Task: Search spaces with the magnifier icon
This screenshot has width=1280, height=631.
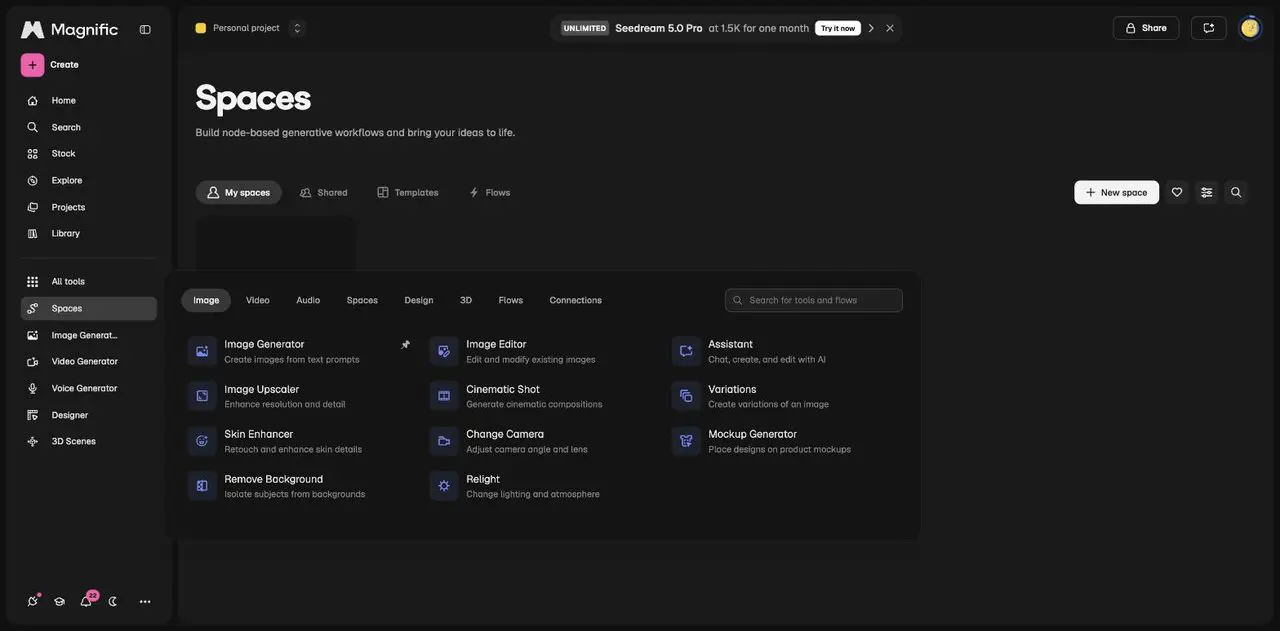Action: pyautogui.click(x=1236, y=192)
